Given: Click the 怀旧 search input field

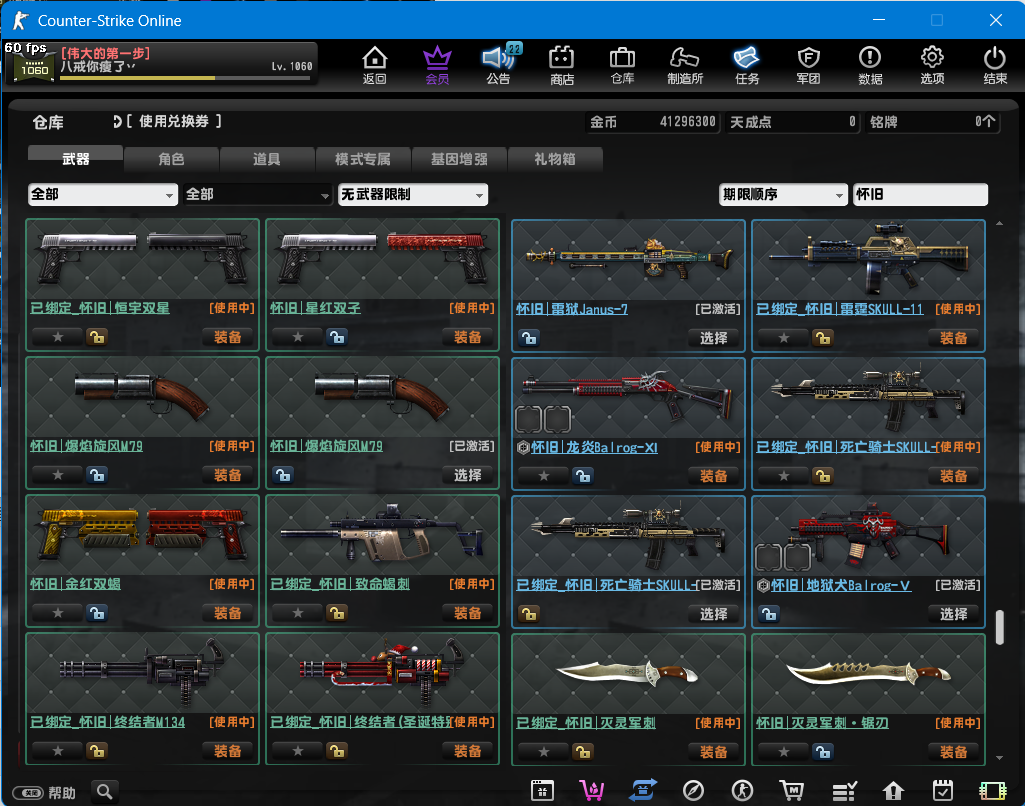Looking at the screenshot, I should 920,194.
